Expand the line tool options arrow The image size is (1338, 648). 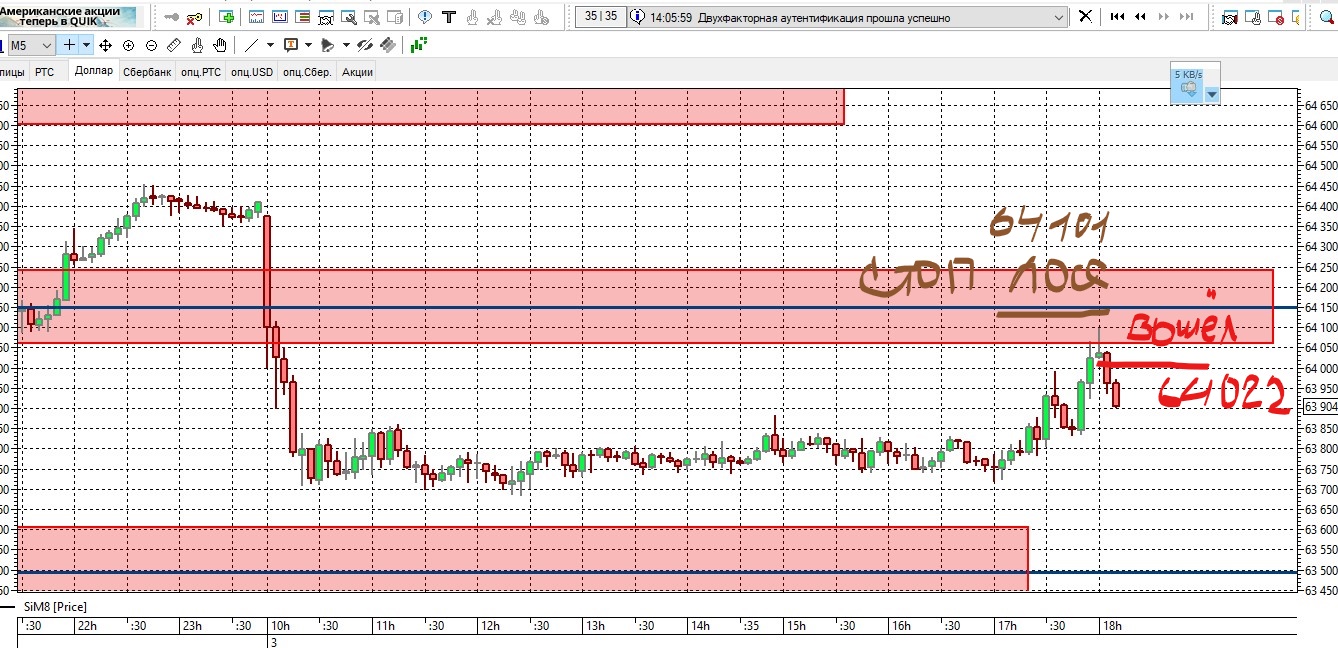click(270, 45)
